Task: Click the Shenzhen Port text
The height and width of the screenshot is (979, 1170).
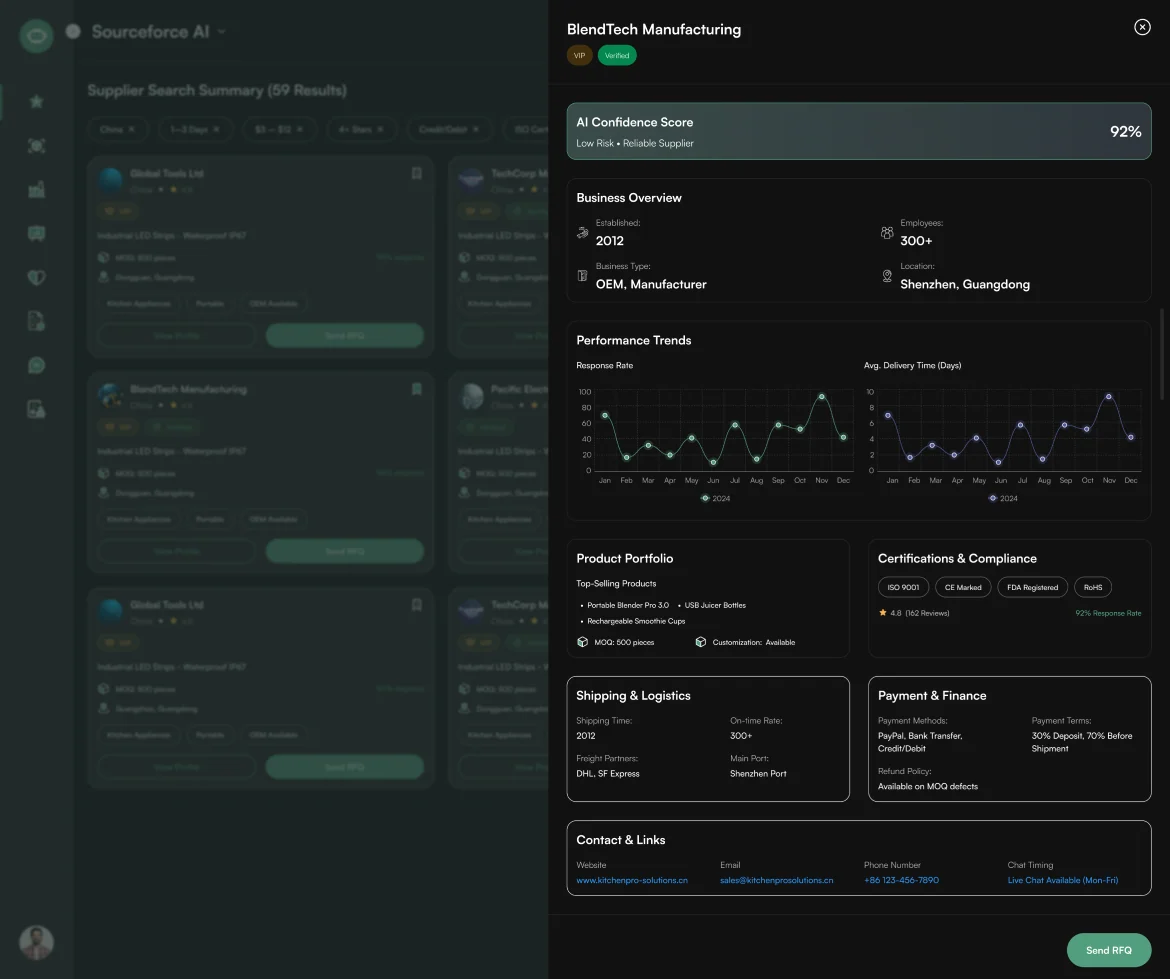Action: click(x=757, y=774)
